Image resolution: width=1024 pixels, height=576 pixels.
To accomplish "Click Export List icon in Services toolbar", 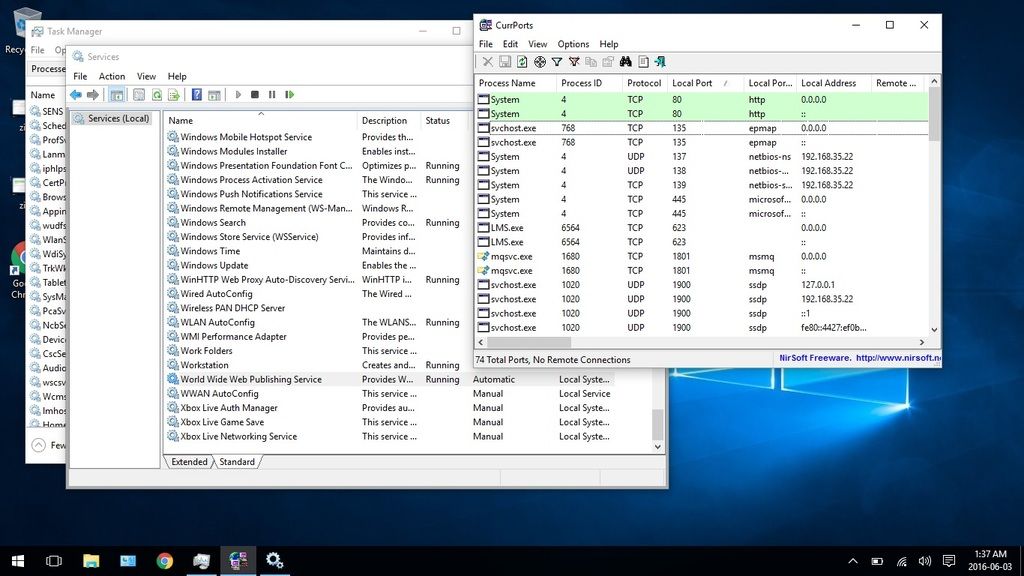I will (174, 95).
